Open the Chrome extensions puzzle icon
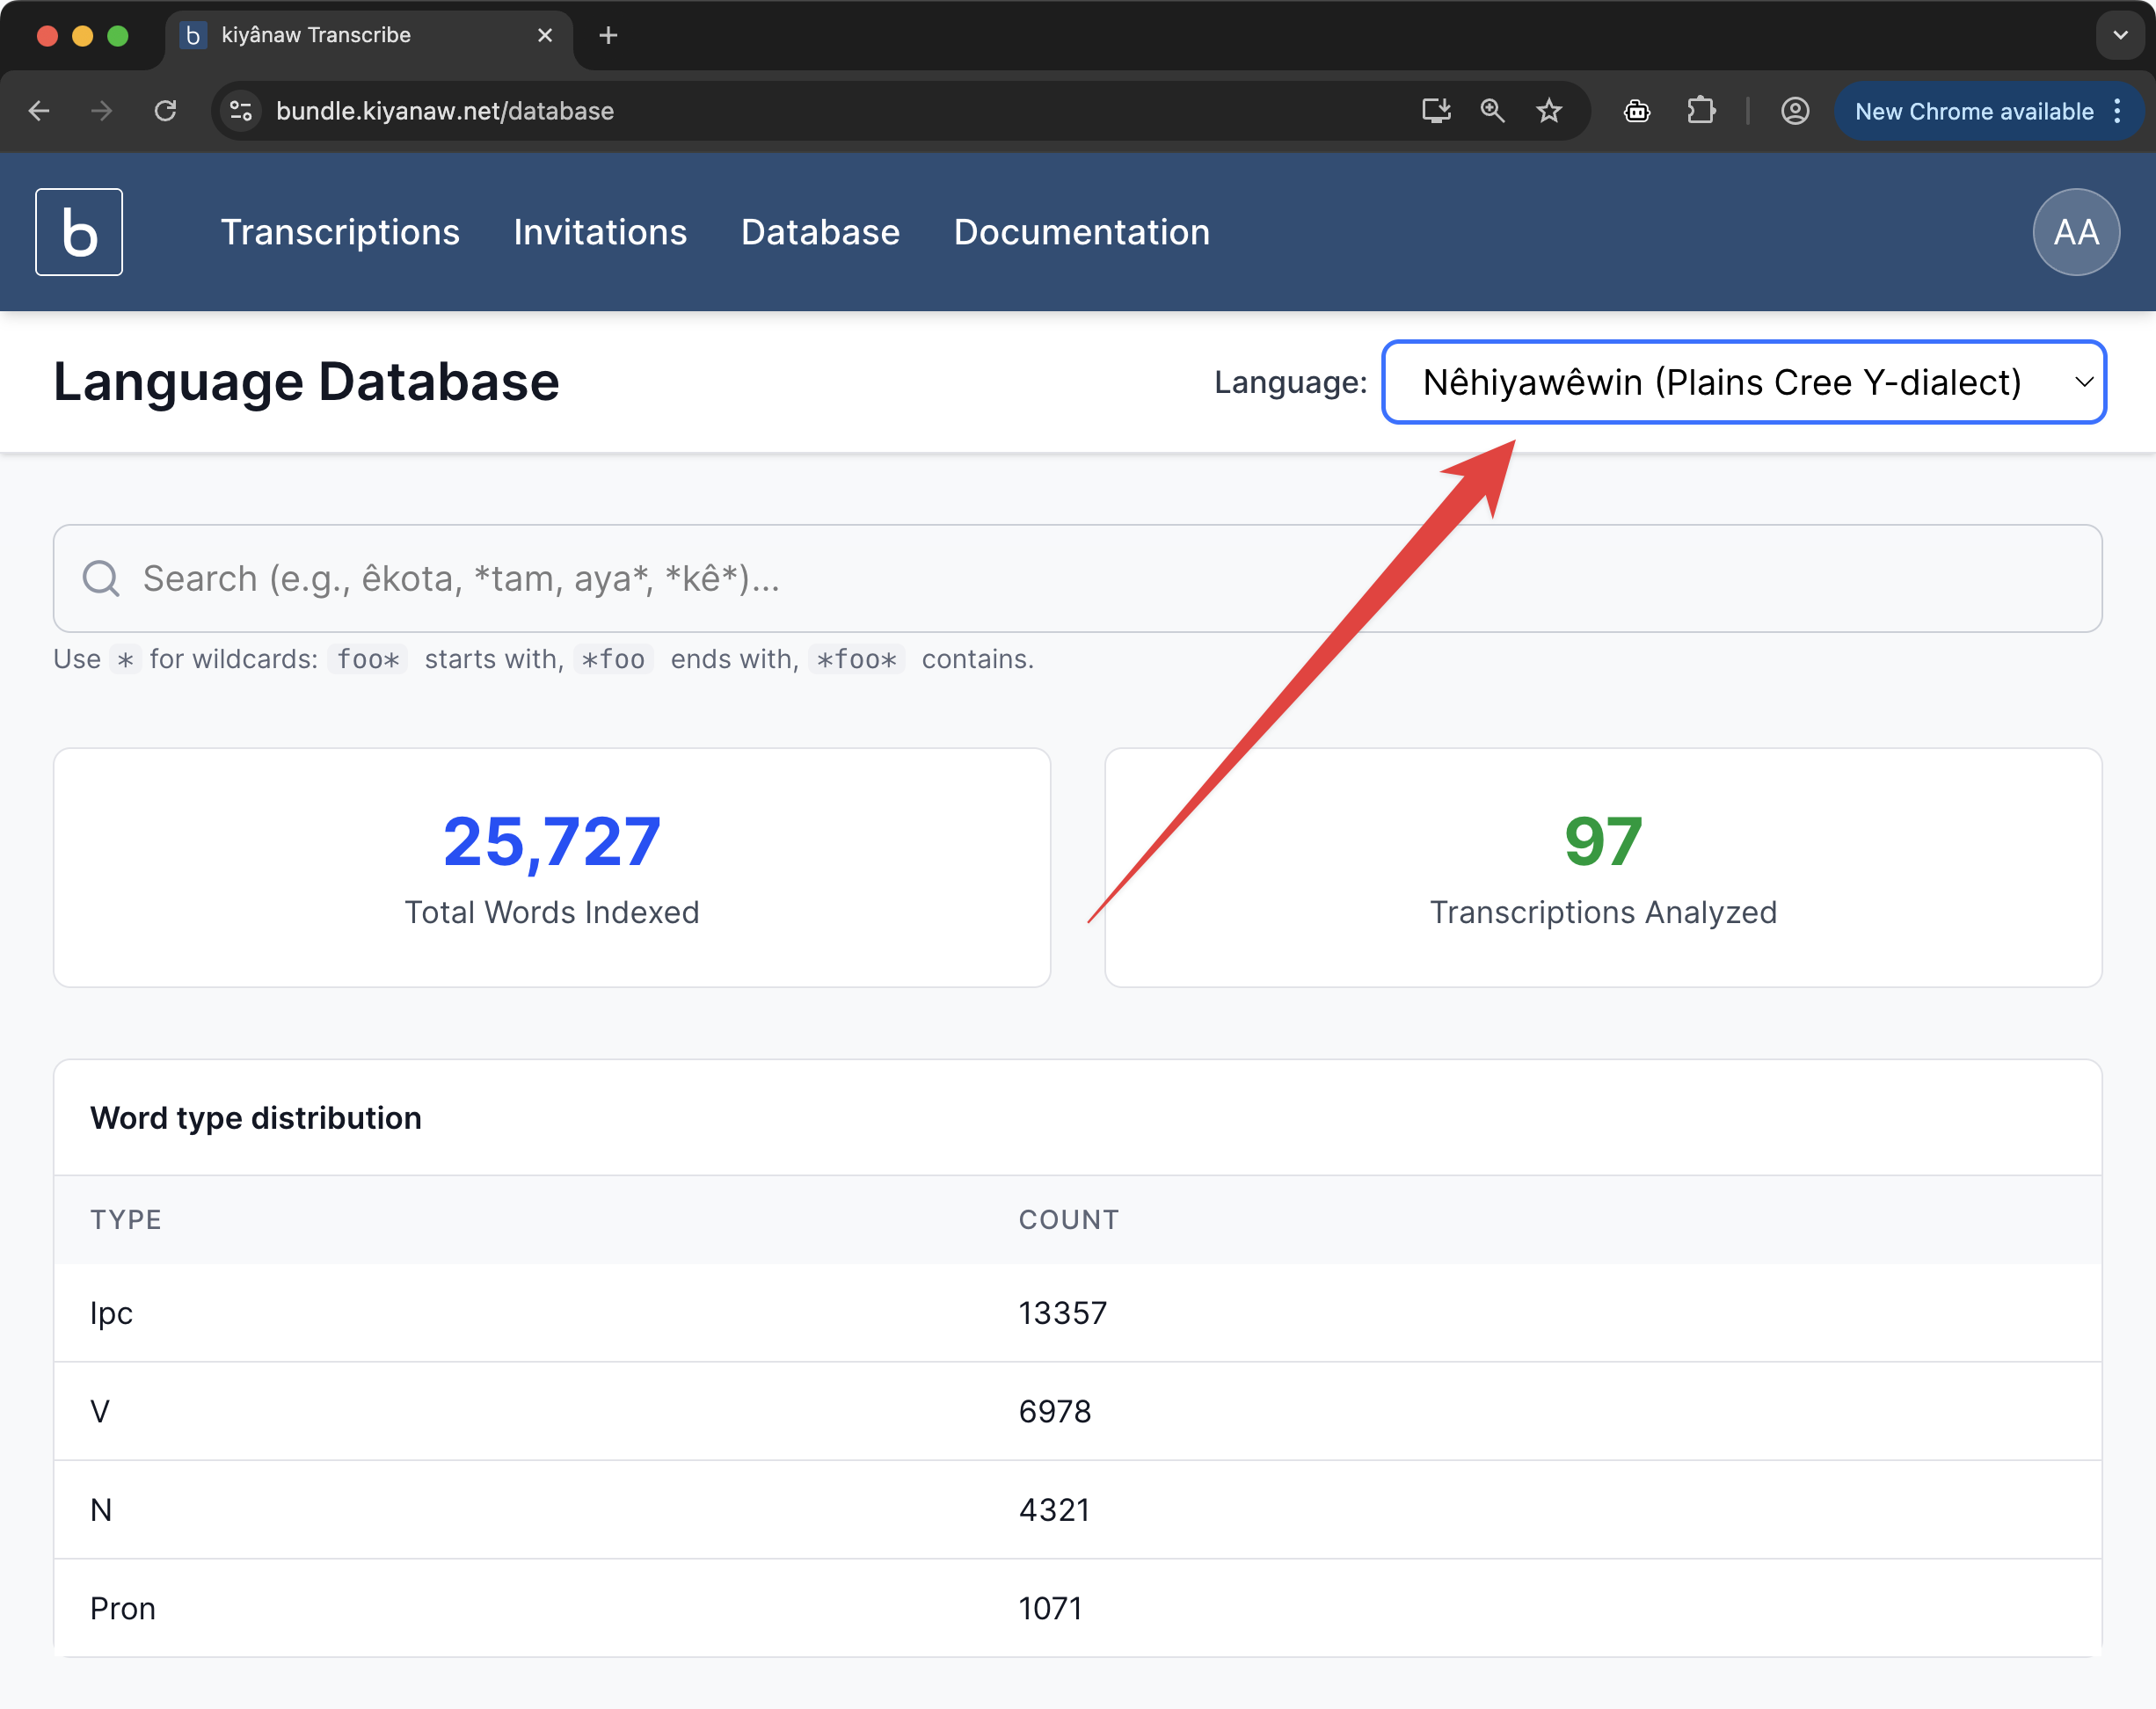Image resolution: width=2156 pixels, height=1709 pixels. [x=1701, y=111]
